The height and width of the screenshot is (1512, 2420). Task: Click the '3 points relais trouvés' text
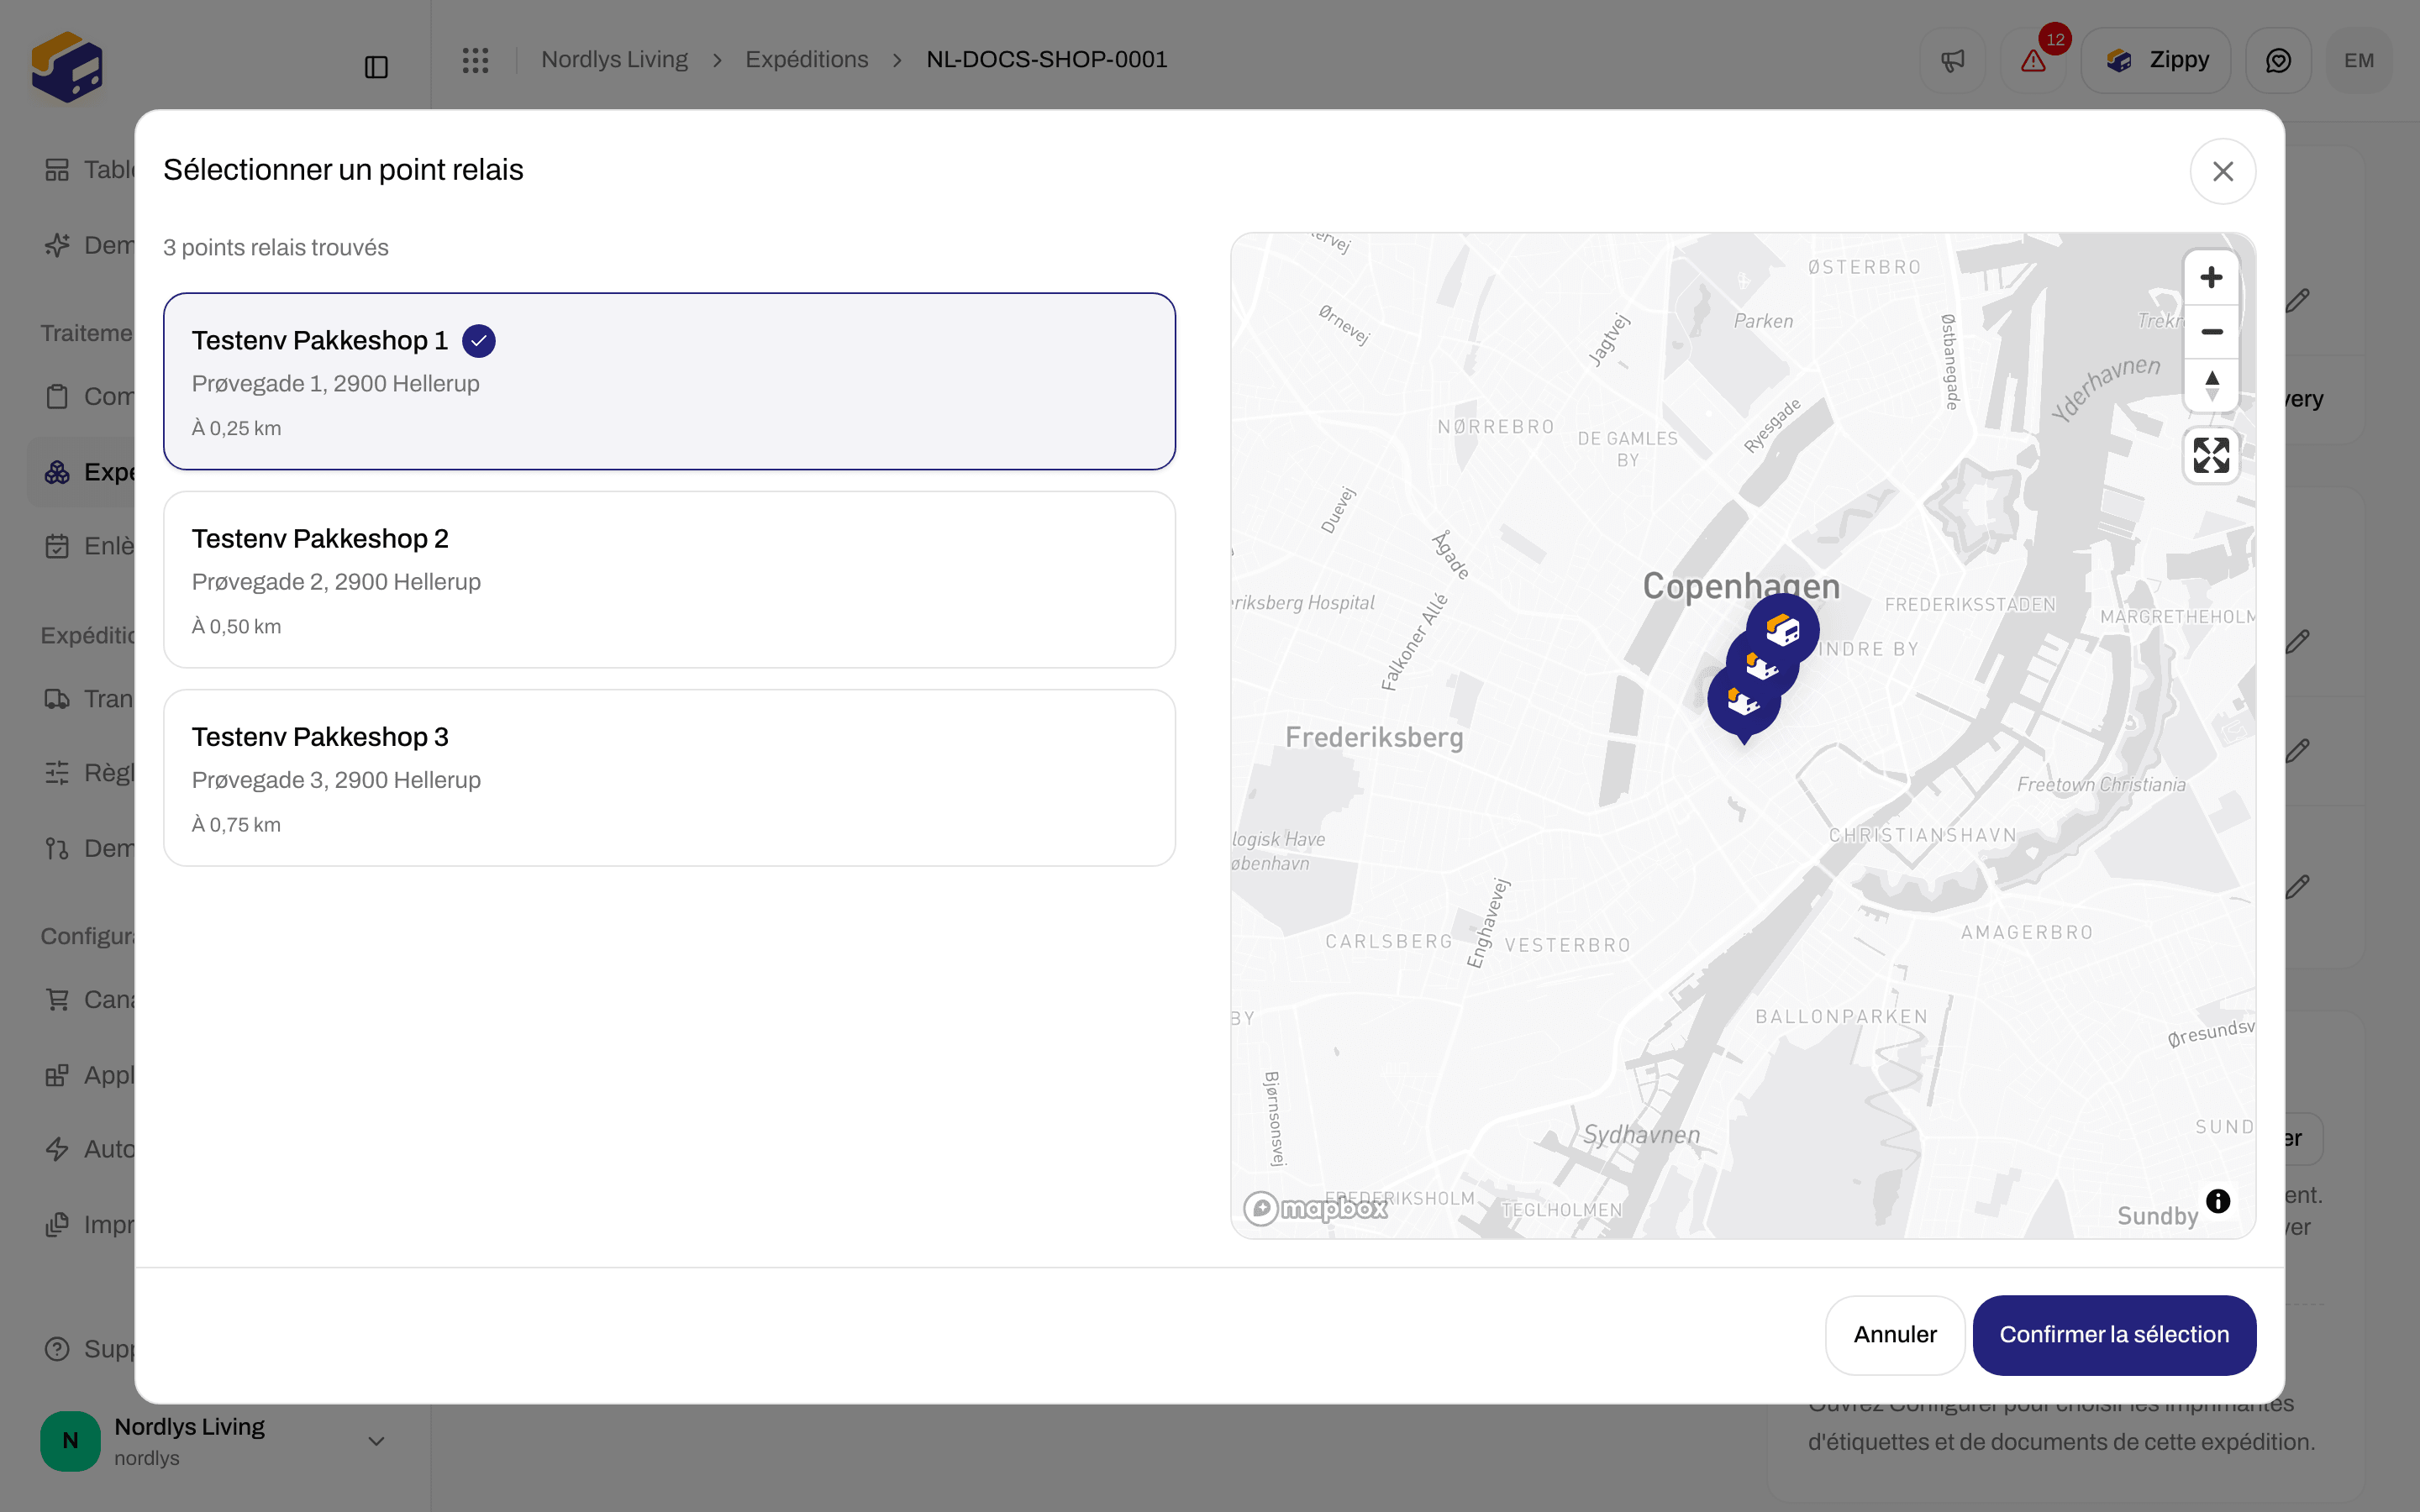point(275,248)
